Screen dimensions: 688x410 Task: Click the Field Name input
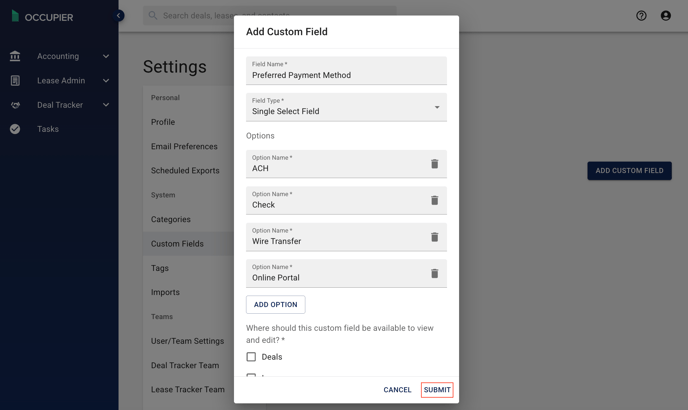click(x=346, y=71)
